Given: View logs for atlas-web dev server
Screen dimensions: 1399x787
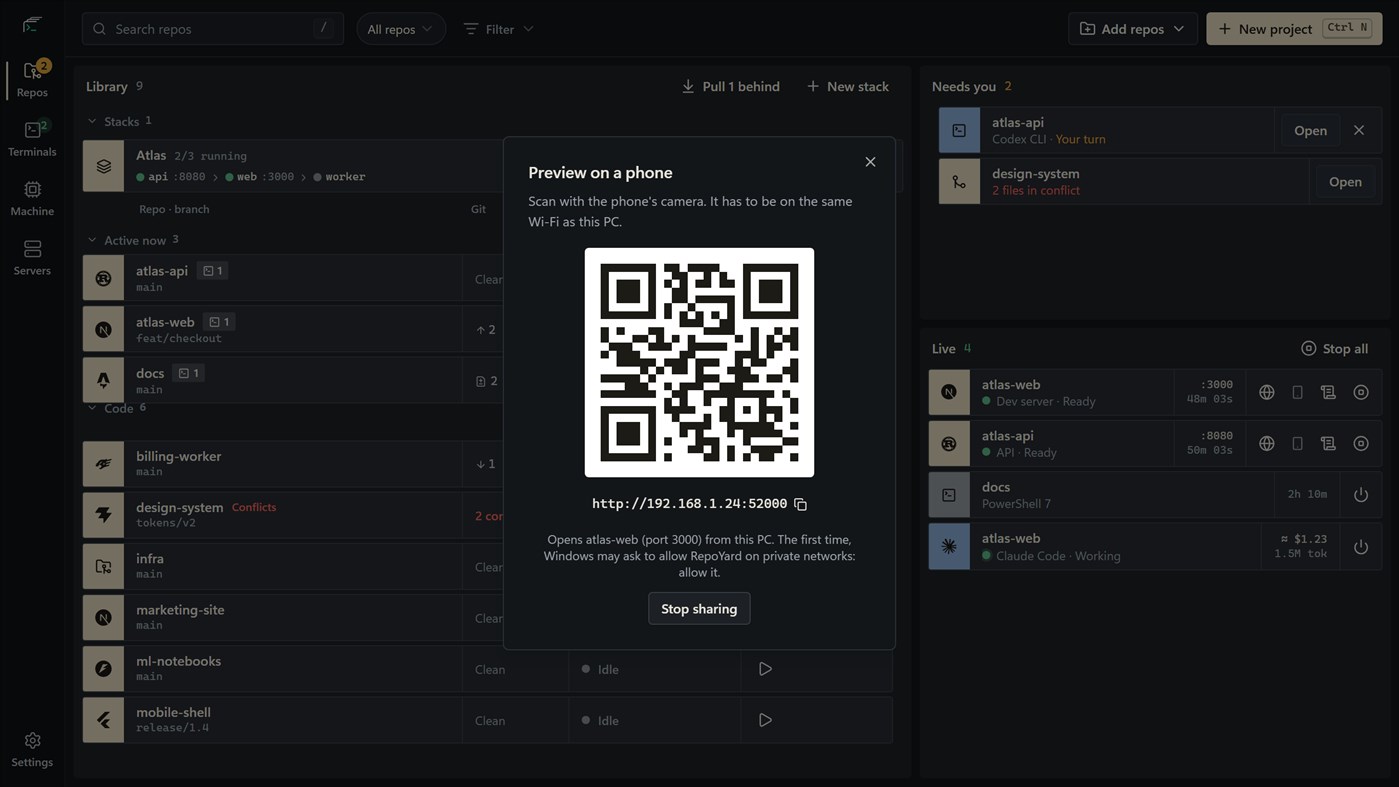Looking at the screenshot, I should pyautogui.click(x=1328, y=393).
